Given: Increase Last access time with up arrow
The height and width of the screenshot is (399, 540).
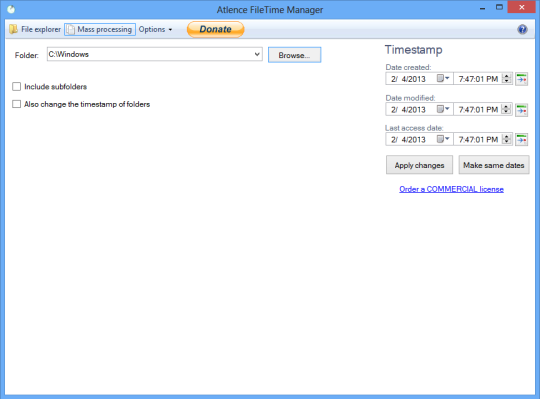Looking at the screenshot, I should tap(507, 136).
